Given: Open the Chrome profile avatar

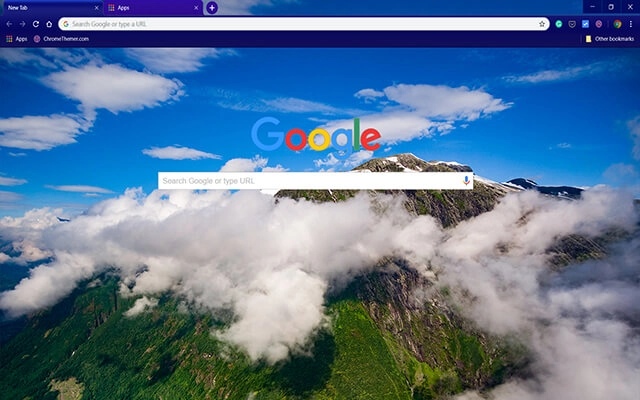Looking at the screenshot, I should [x=618, y=24].
